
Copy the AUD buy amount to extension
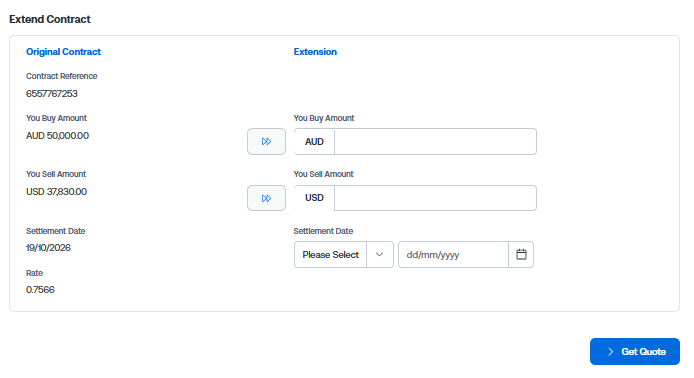click(266, 142)
